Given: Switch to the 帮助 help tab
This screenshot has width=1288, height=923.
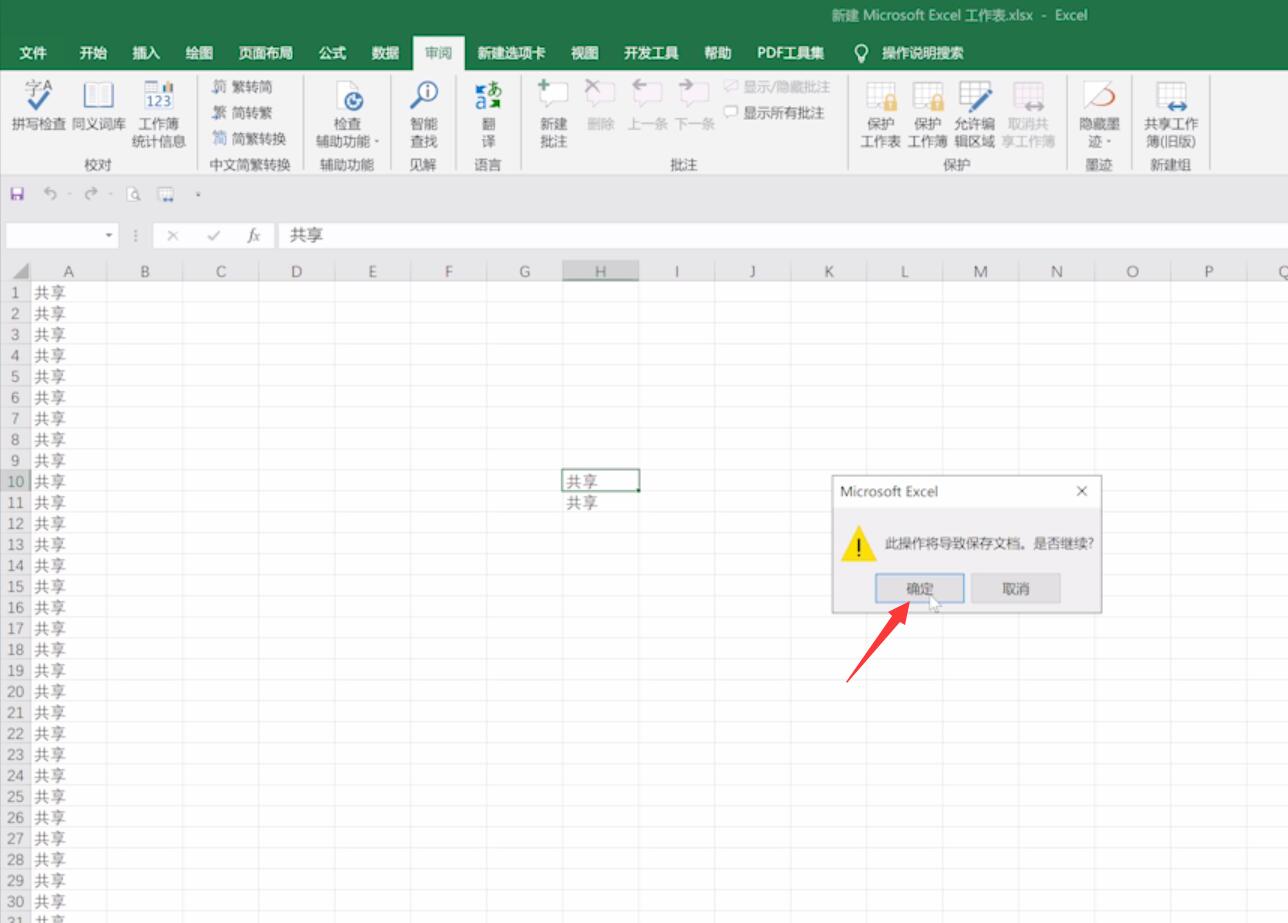Looking at the screenshot, I should pyautogui.click(x=717, y=53).
